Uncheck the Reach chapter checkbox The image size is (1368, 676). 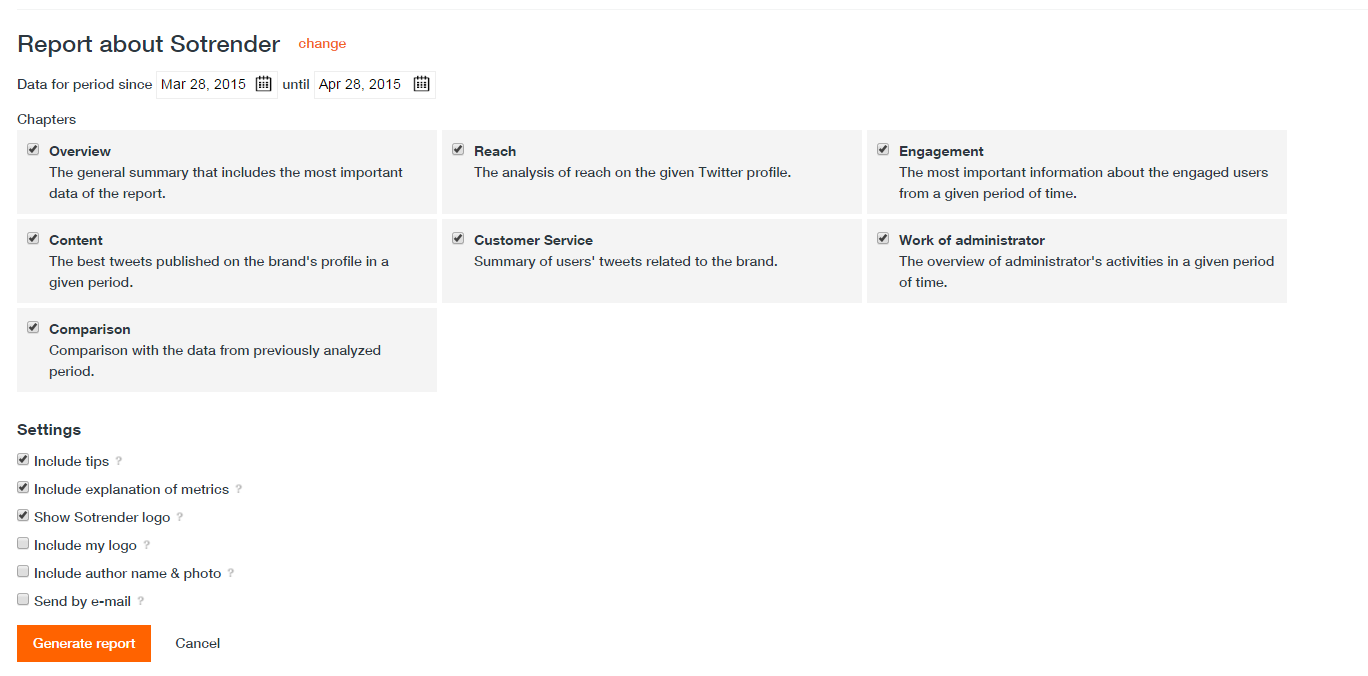(458, 150)
